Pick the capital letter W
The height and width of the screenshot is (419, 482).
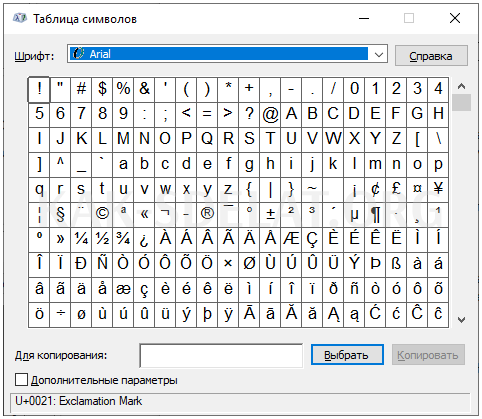(333, 139)
